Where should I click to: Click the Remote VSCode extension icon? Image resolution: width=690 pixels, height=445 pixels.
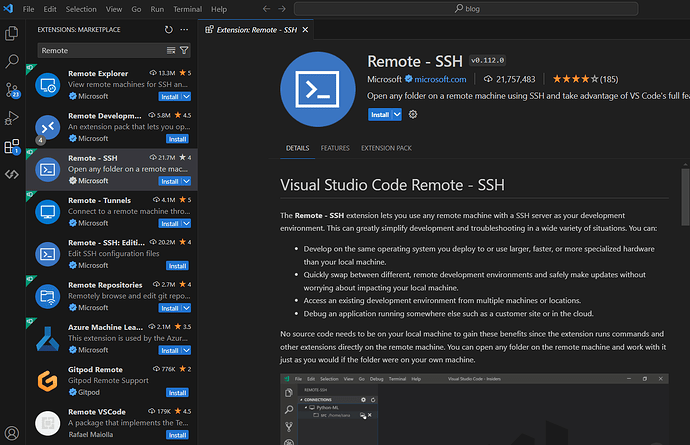coord(48,423)
